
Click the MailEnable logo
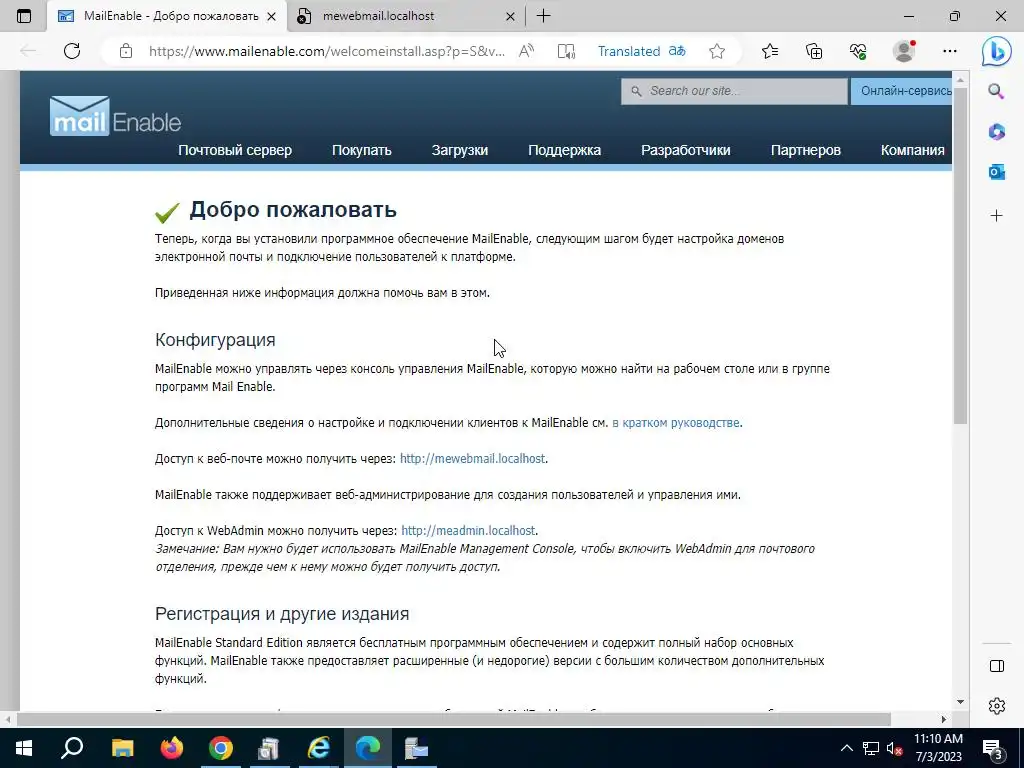coord(116,116)
